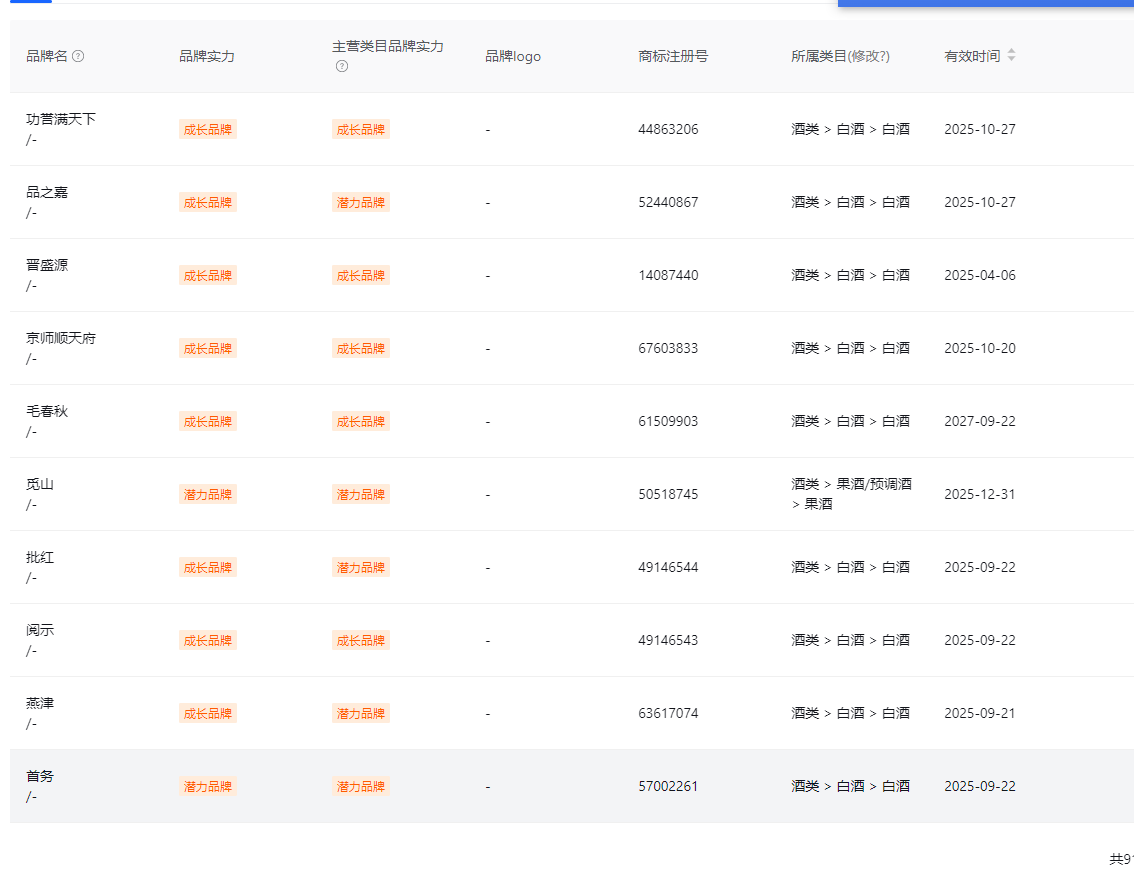Image resolution: width=1134 pixels, height=876 pixels.
Task: Click the 2025-04-06 date for 晋盛源
Action: pyautogui.click(x=979, y=275)
